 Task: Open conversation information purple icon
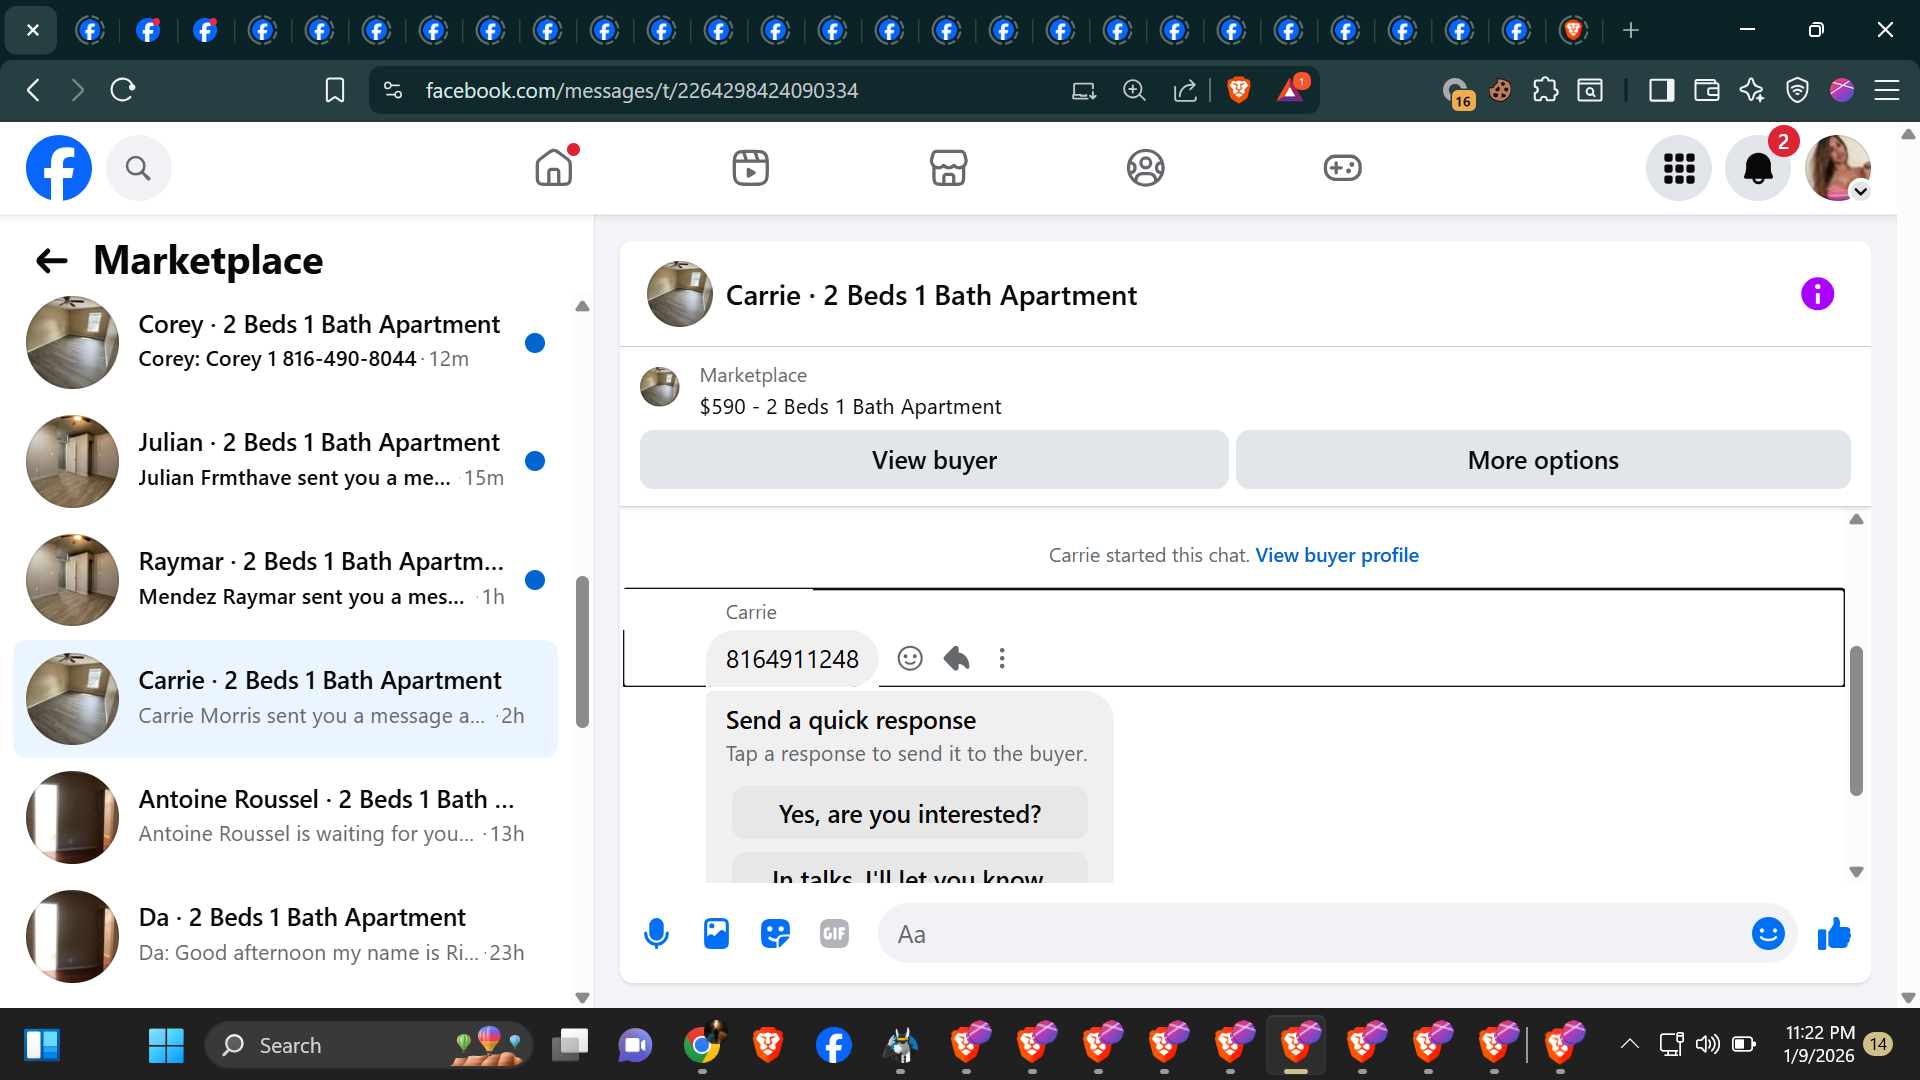[x=1817, y=294]
